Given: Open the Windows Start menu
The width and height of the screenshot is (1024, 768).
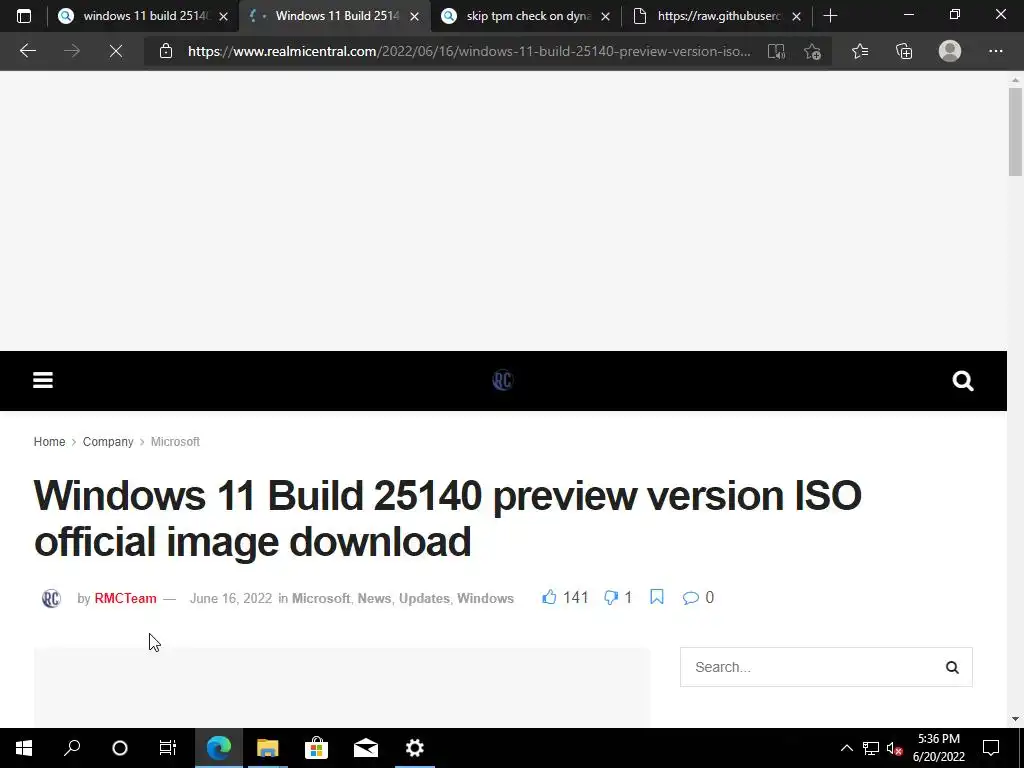Looking at the screenshot, I should point(24,748).
